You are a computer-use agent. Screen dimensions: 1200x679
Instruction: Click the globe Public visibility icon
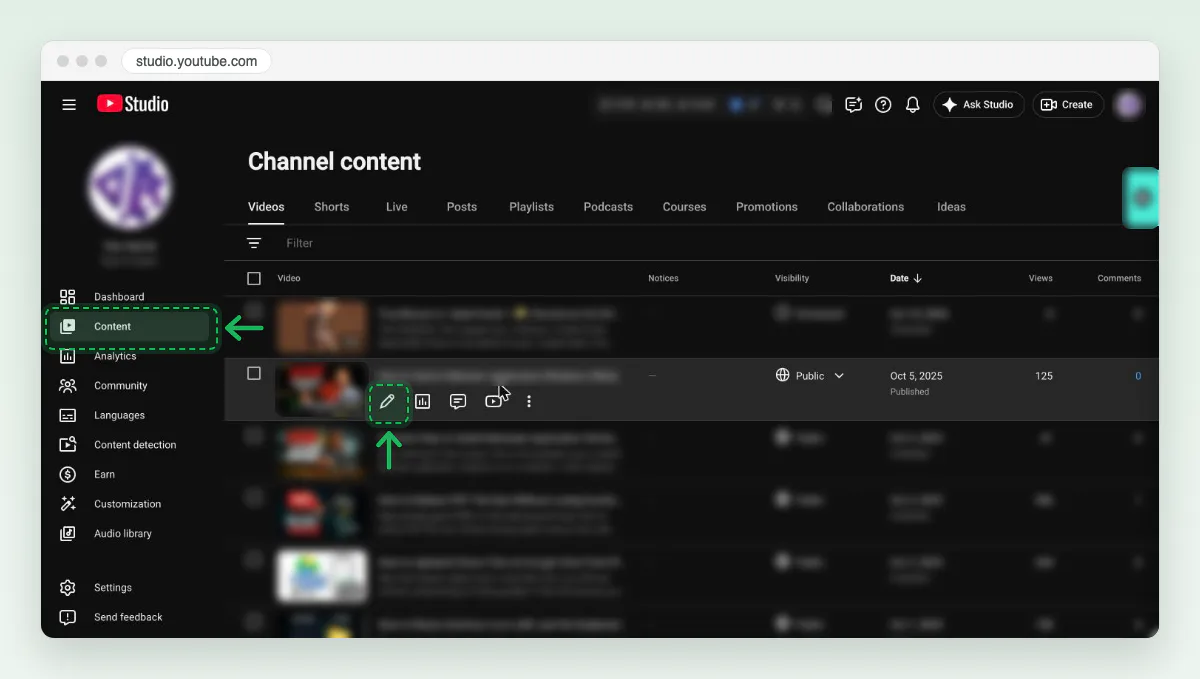click(x=783, y=375)
